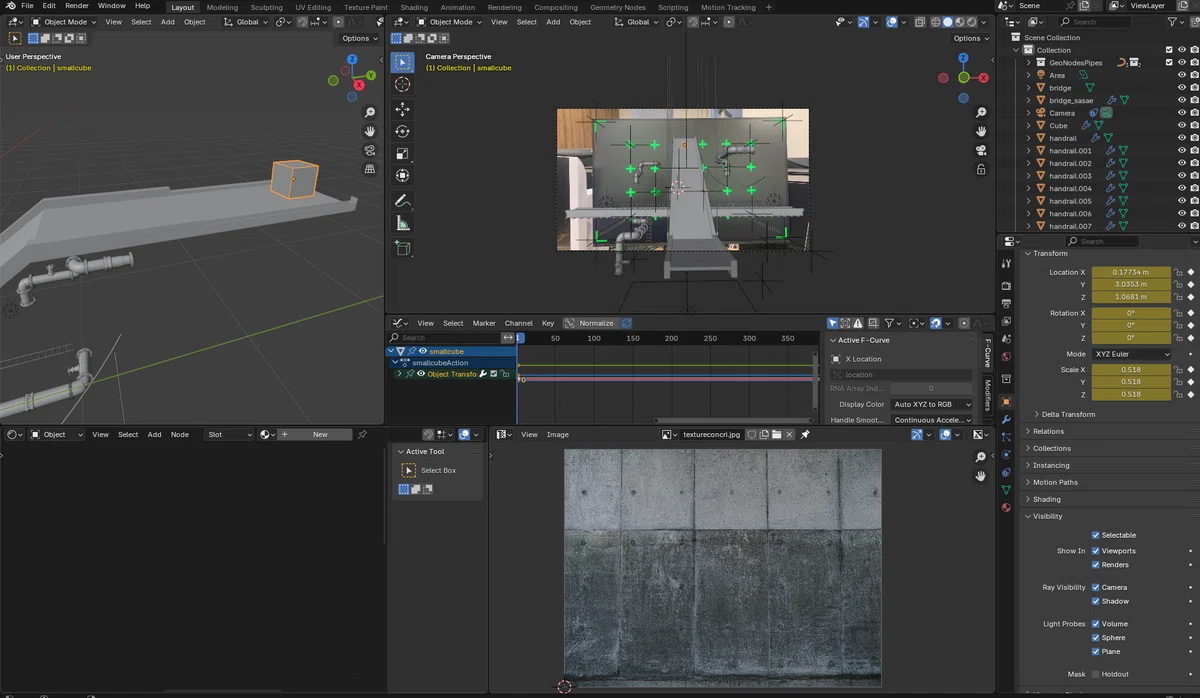Screen dimensions: 1200x698
Task: Open the File menu
Action: 27,6
